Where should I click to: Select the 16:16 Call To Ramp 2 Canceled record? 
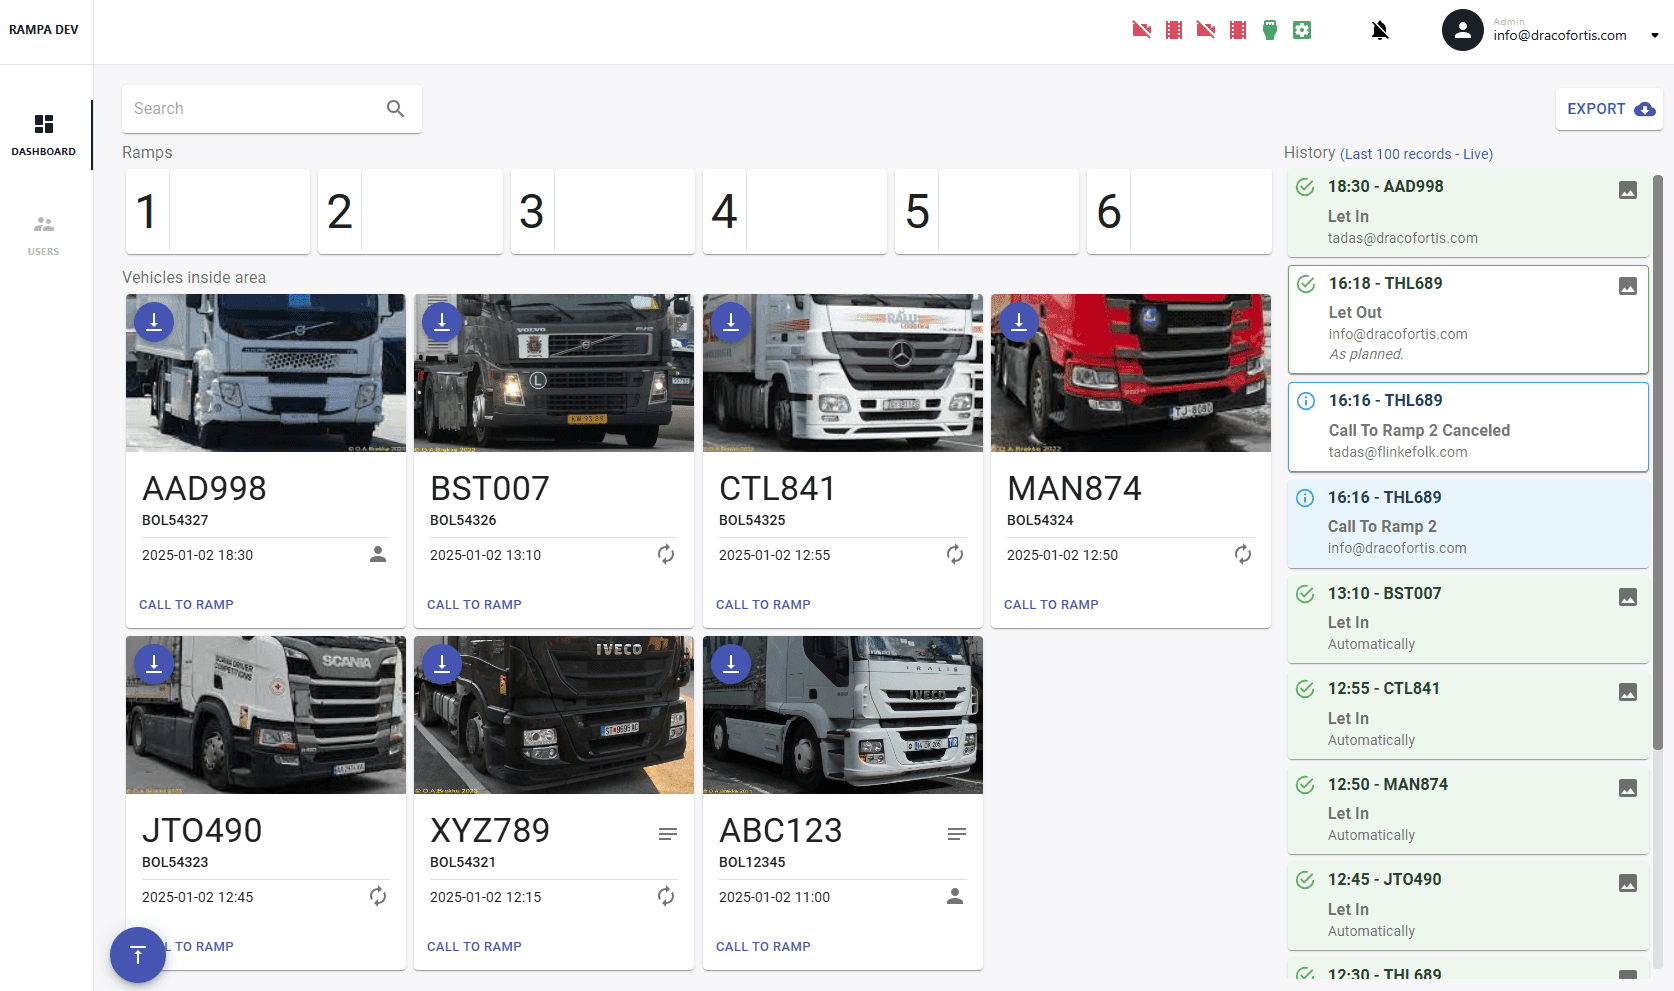click(1468, 427)
